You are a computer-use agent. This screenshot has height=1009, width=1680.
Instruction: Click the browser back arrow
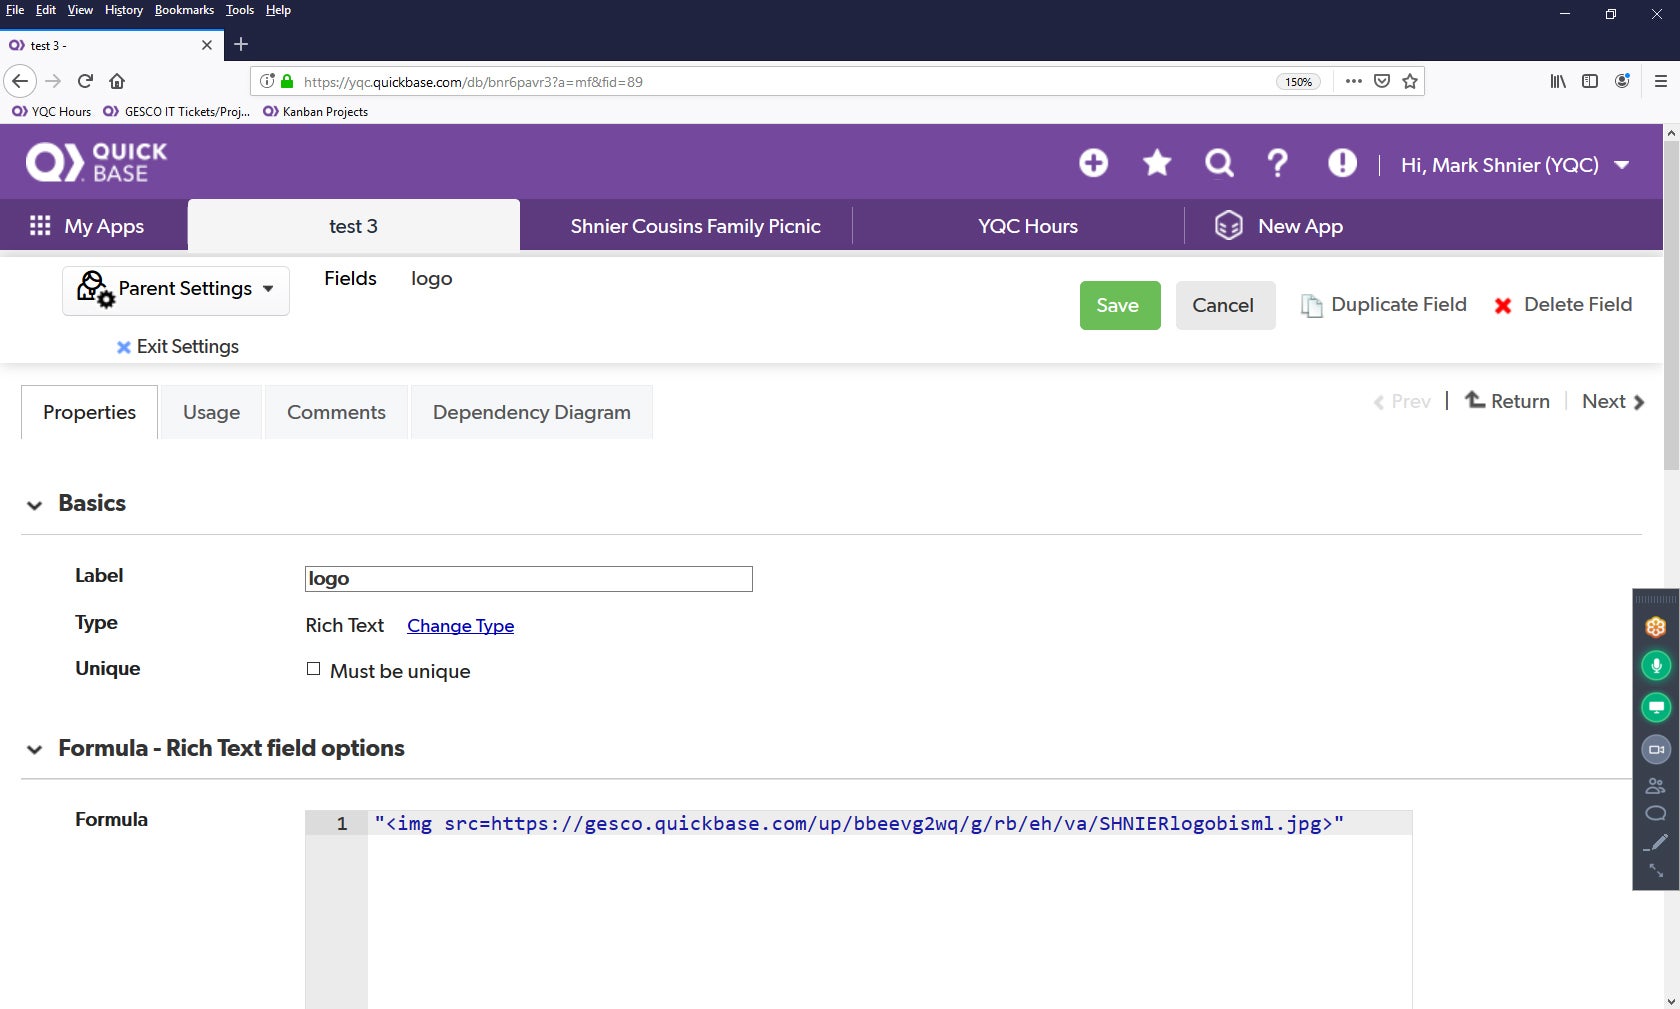click(x=20, y=81)
